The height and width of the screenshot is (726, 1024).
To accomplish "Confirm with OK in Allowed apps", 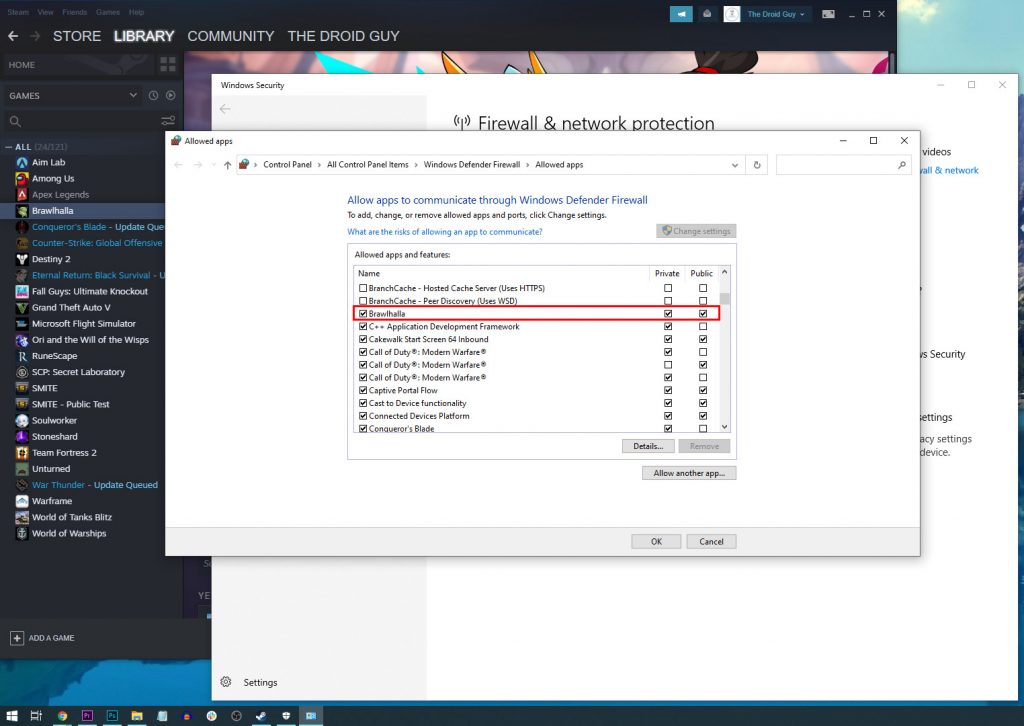I will click(656, 542).
